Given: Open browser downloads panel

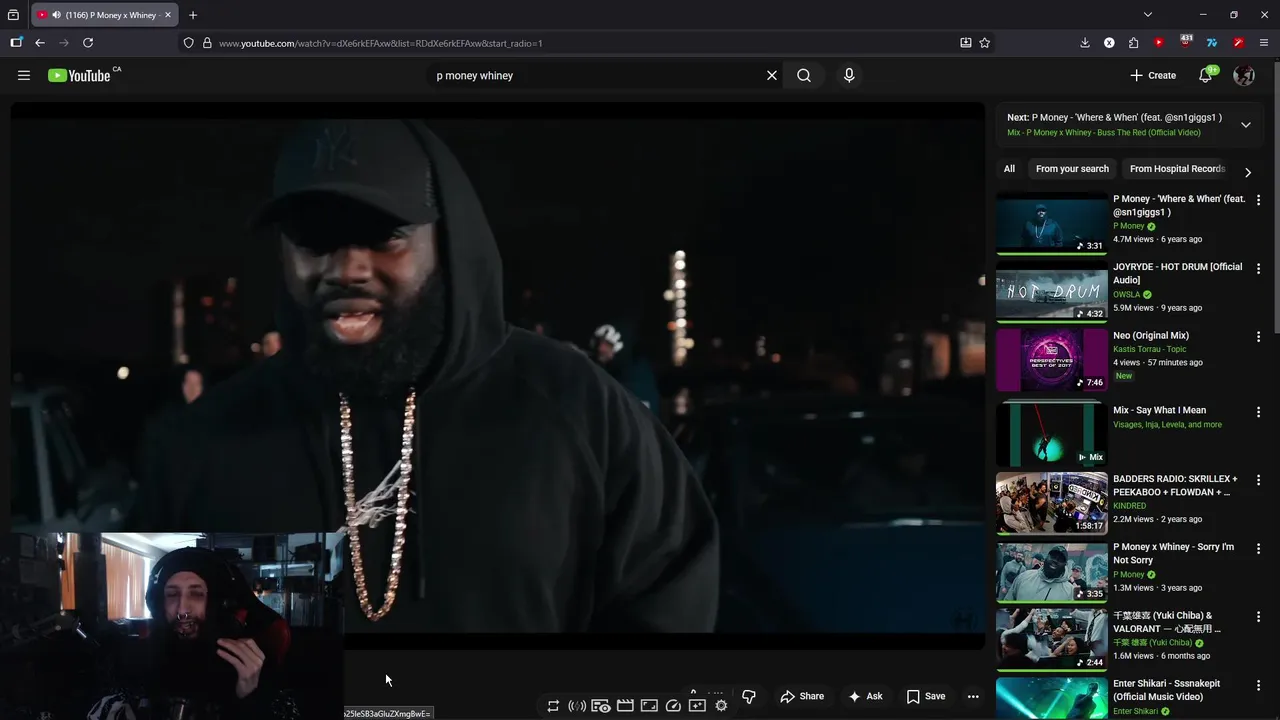Looking at the screenshot, I should (1085, 43).
